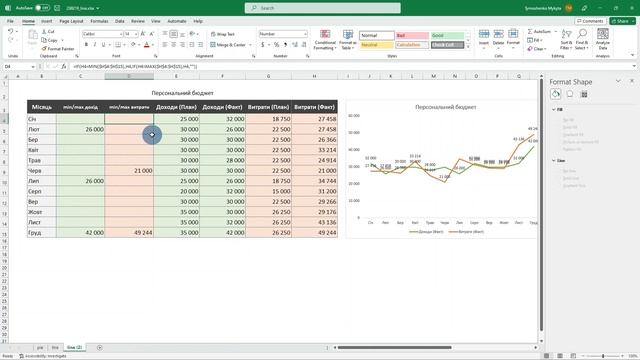Switch to the Data tab
Image resolution: width=640 pixels, height=360 pixels.
click(120, 21)
